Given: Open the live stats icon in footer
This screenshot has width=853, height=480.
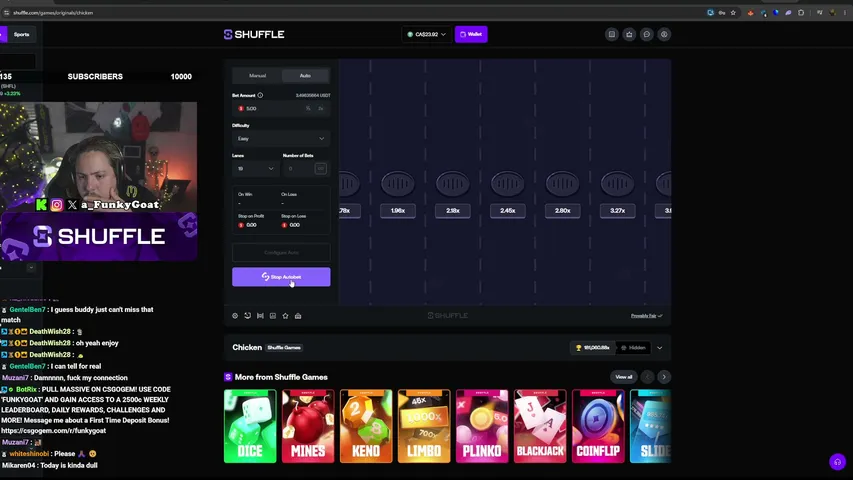Looking at the screenshot, I should pyautogui.click(x=273, y=316).
